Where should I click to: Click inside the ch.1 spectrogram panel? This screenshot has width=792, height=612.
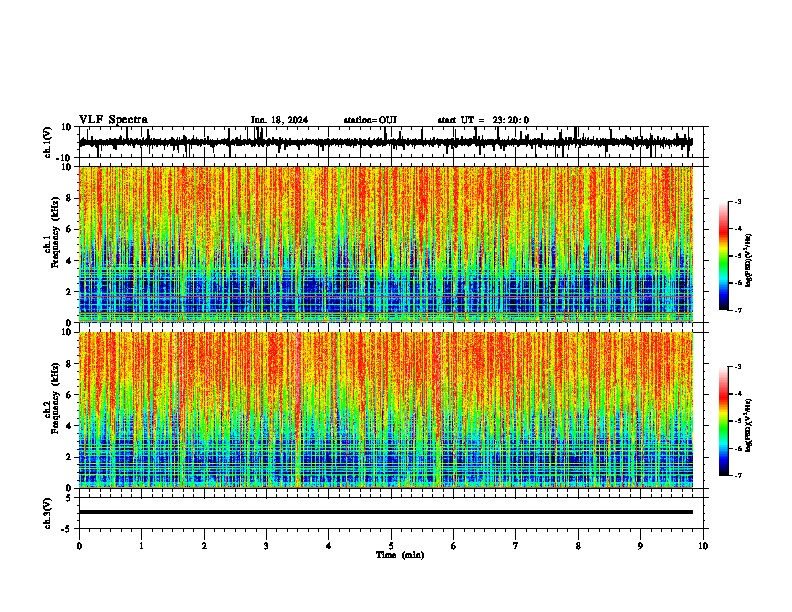(x=386, y=244)
